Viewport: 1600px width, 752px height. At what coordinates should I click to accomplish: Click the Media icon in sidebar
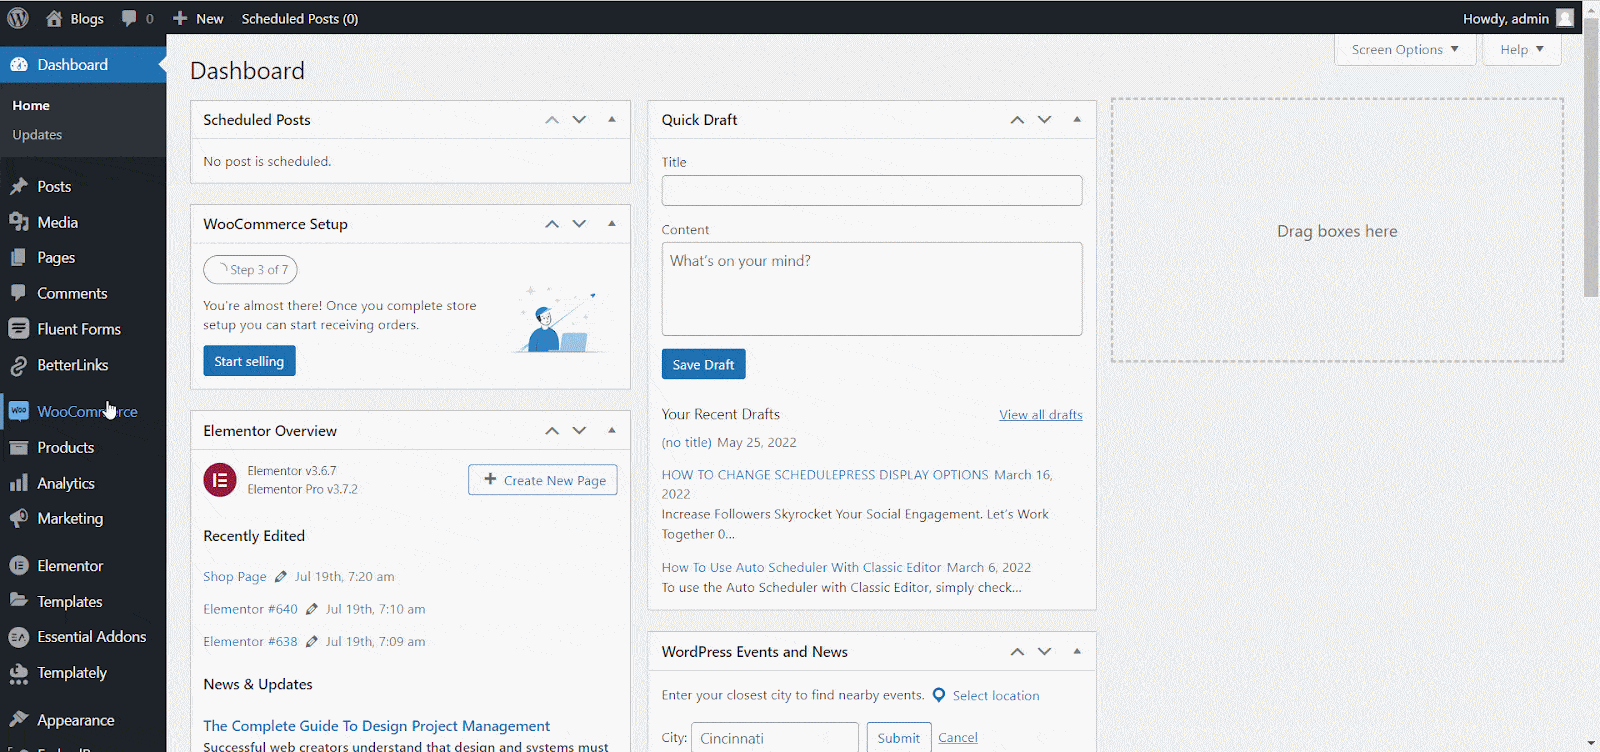coord(18,222)
